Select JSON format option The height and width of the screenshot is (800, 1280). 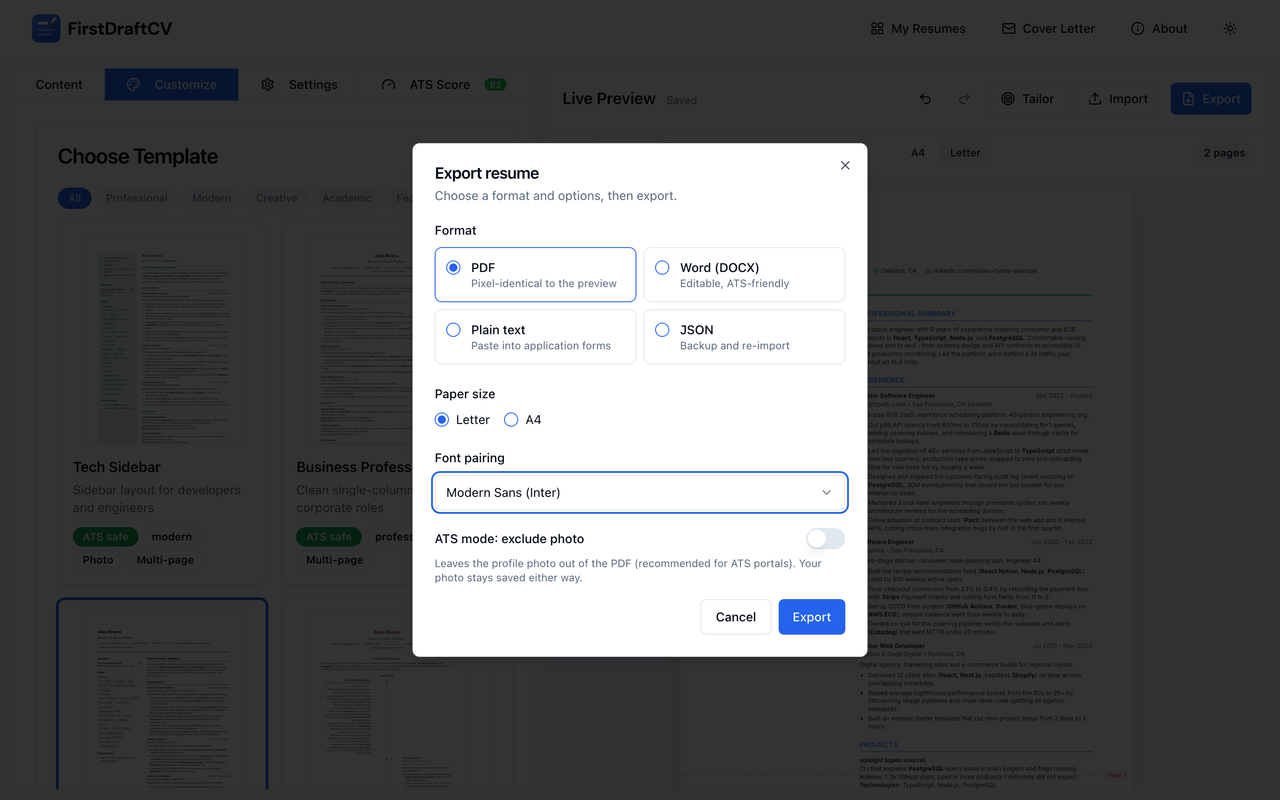pos(744,336)
